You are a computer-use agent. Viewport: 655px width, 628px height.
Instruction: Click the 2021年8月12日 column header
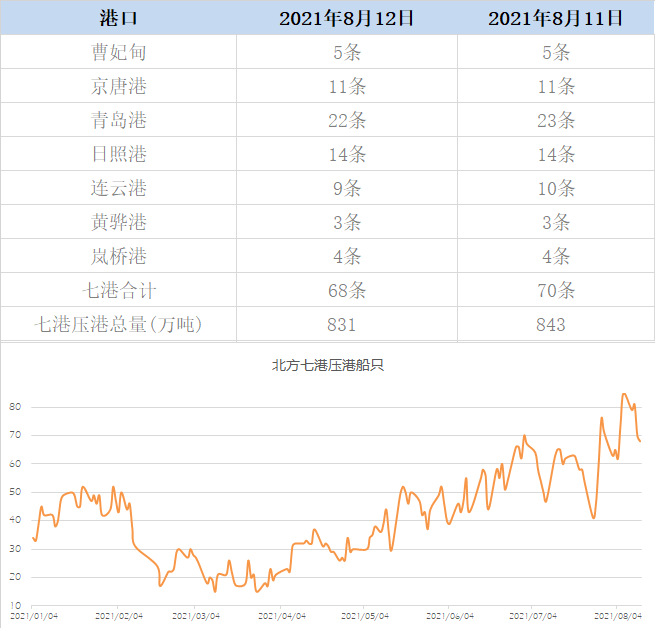[346, 19]
